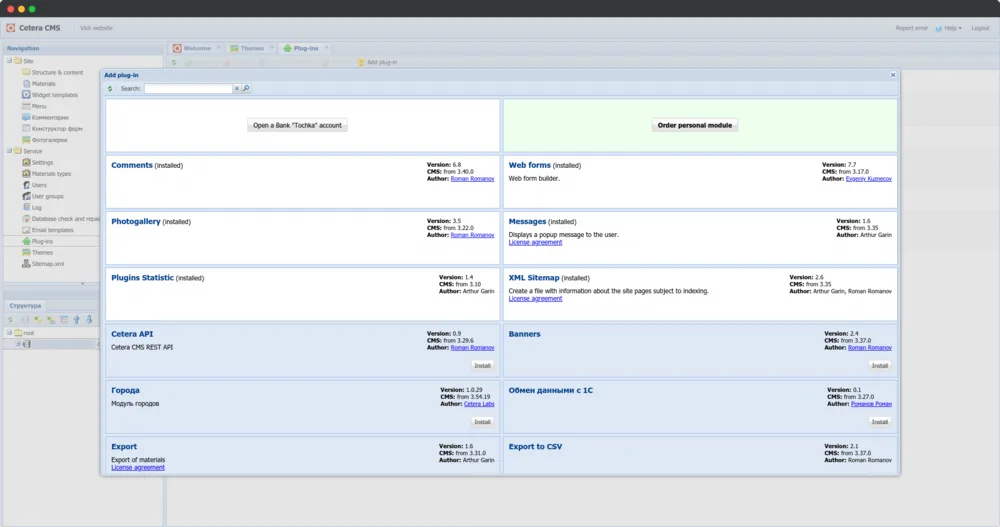Viewport: 1000px width, 527px height.
Task: Close the Add plug-in dialog
Action: pos(893,75)
